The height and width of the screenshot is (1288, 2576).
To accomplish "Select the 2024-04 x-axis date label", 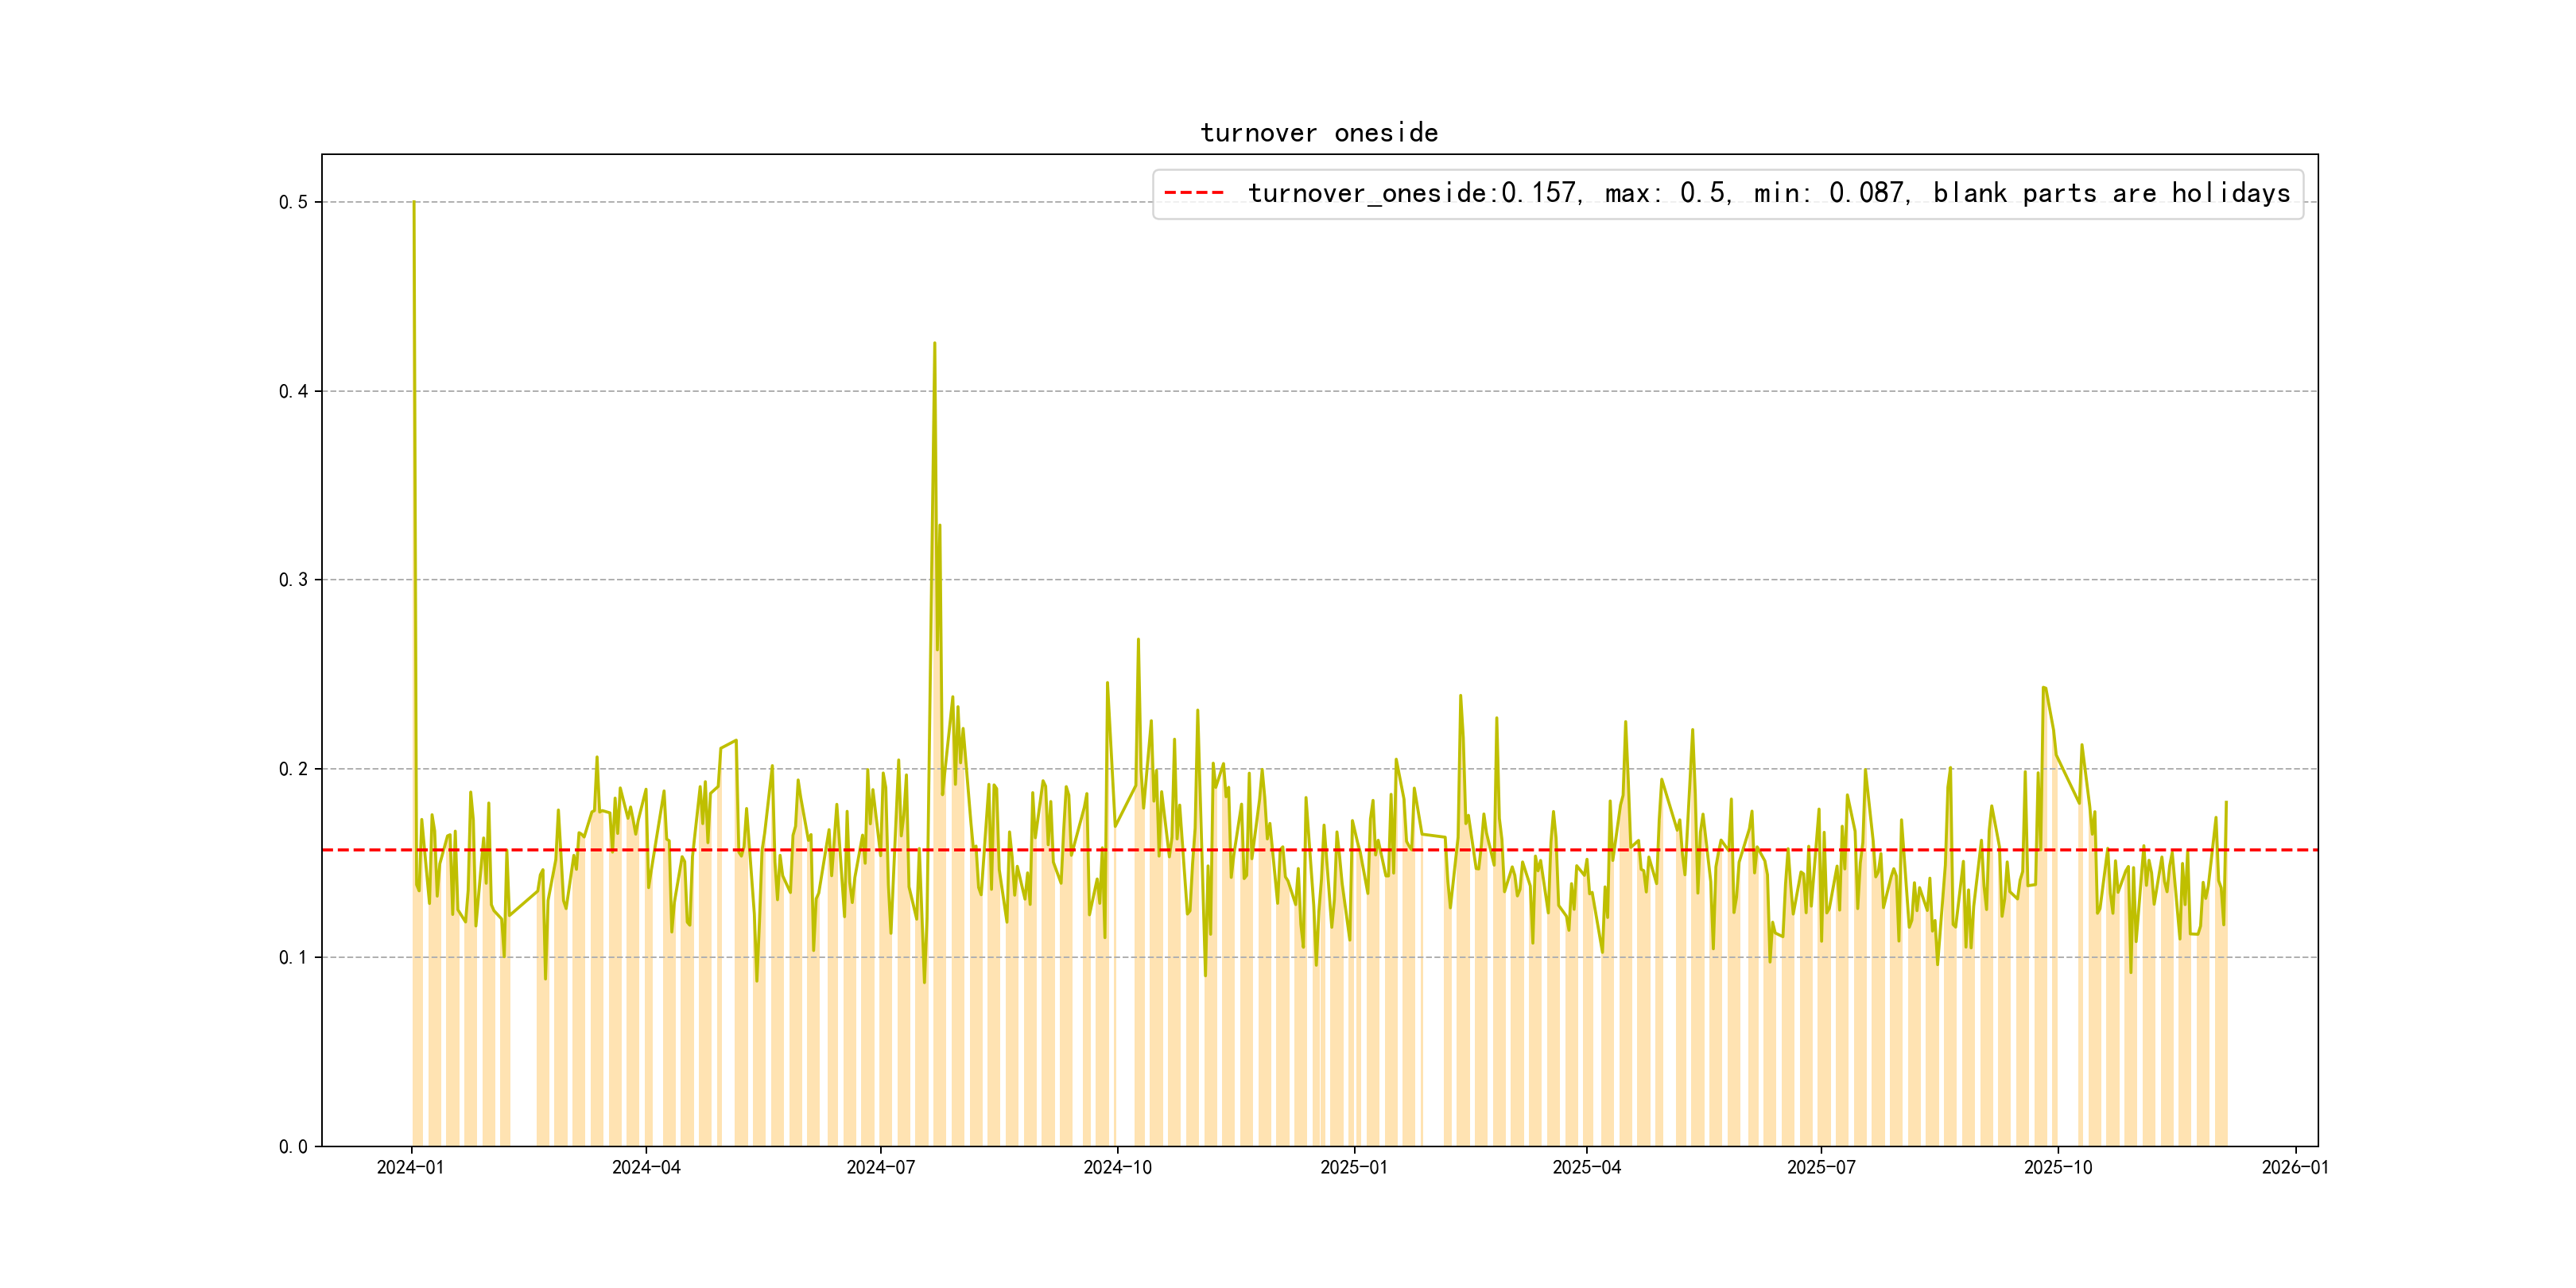I will (646, 1168).
